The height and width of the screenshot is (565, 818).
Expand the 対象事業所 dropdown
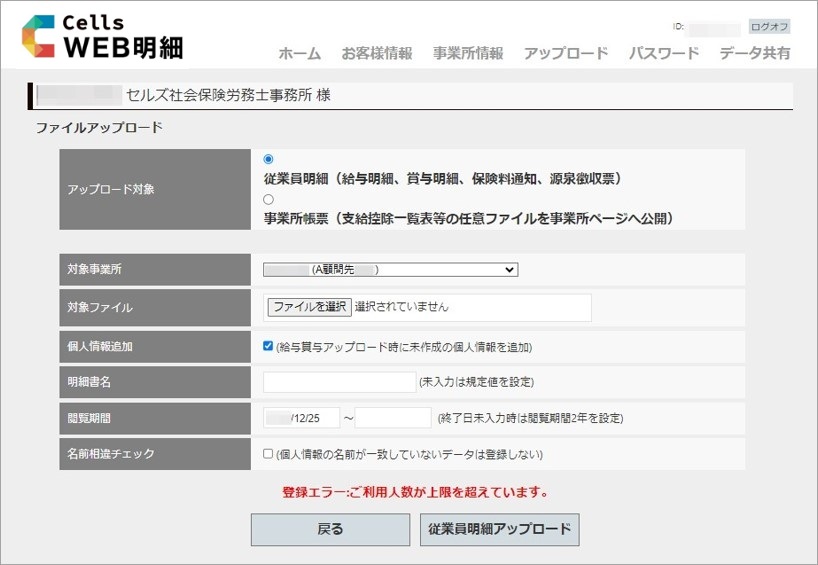pos(390,269)
